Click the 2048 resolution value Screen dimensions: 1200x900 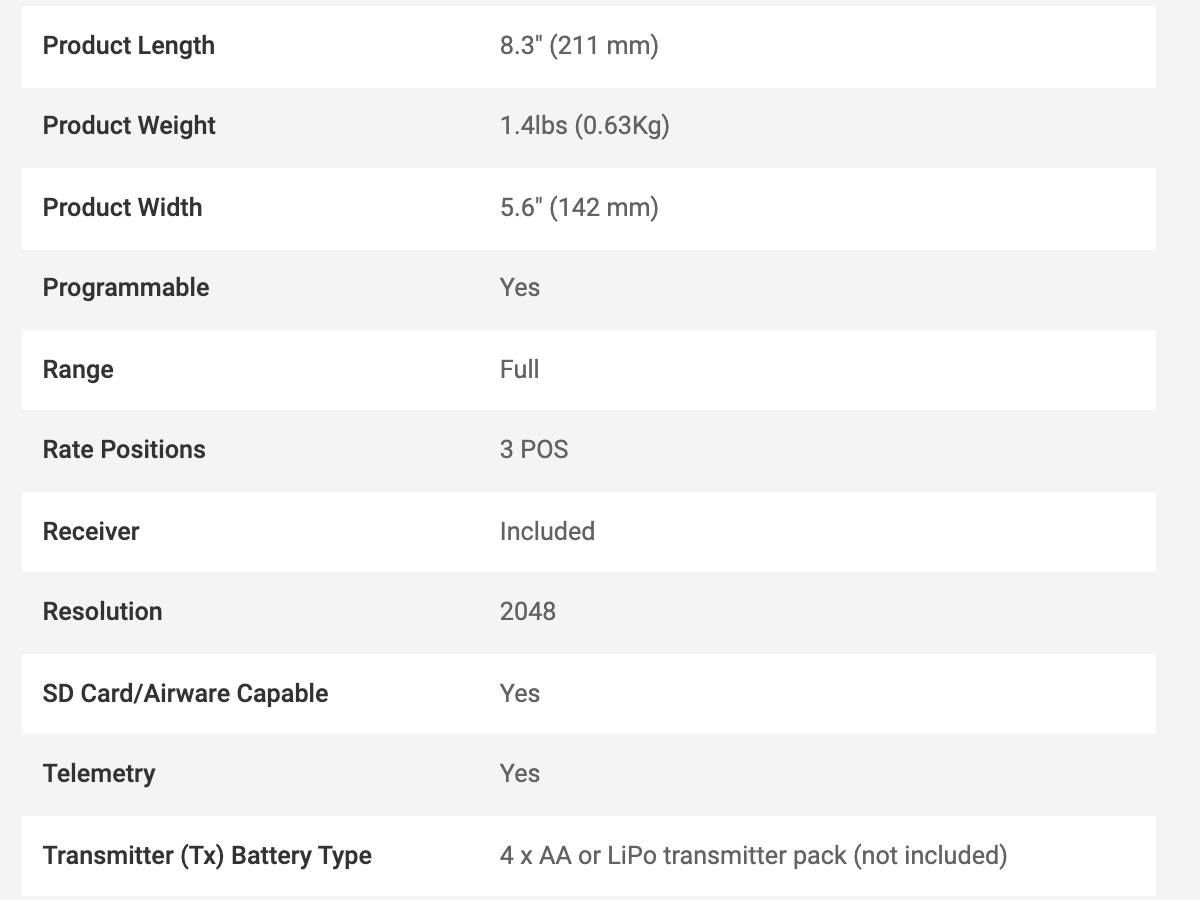527,612
